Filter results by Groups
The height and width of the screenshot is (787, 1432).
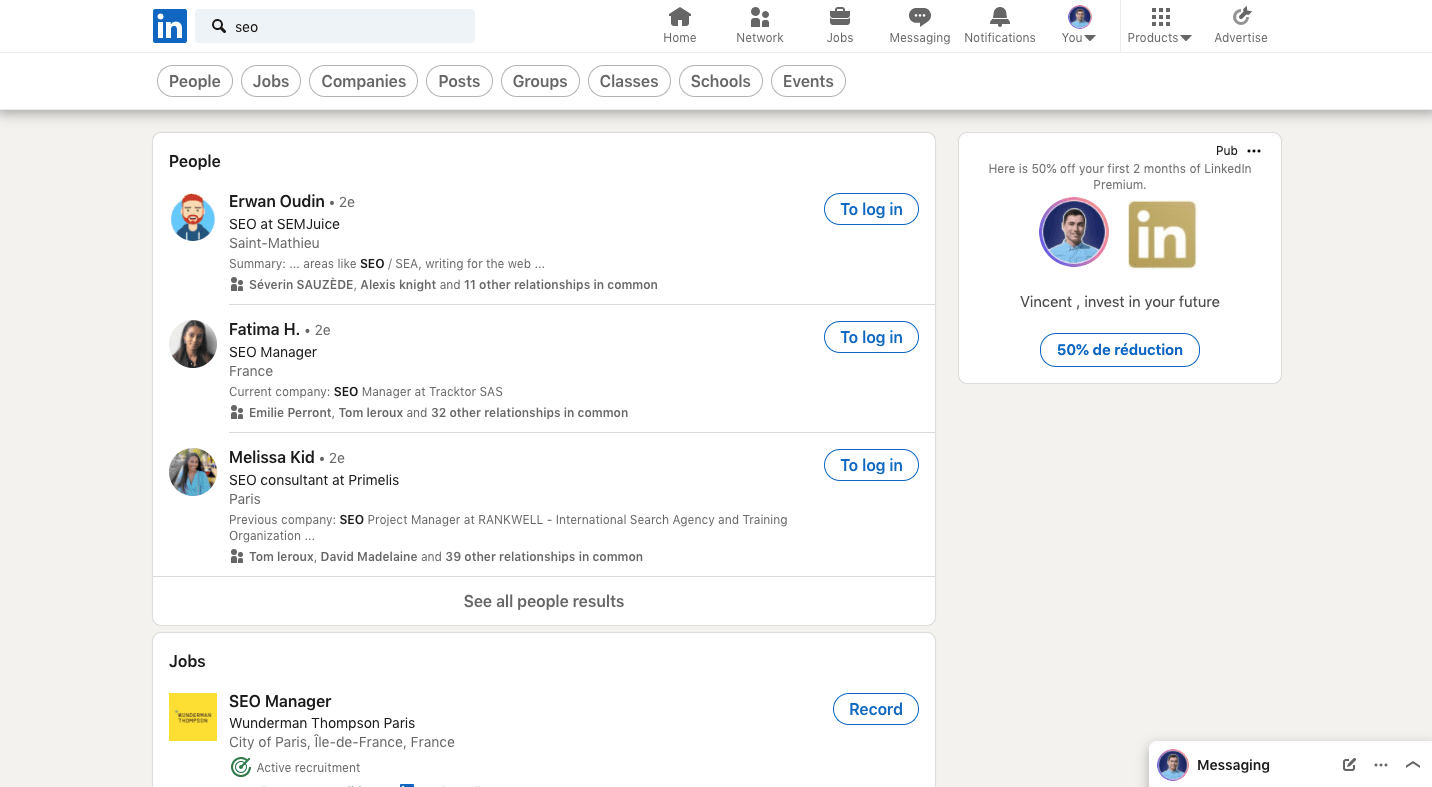[x=540, y=82]
